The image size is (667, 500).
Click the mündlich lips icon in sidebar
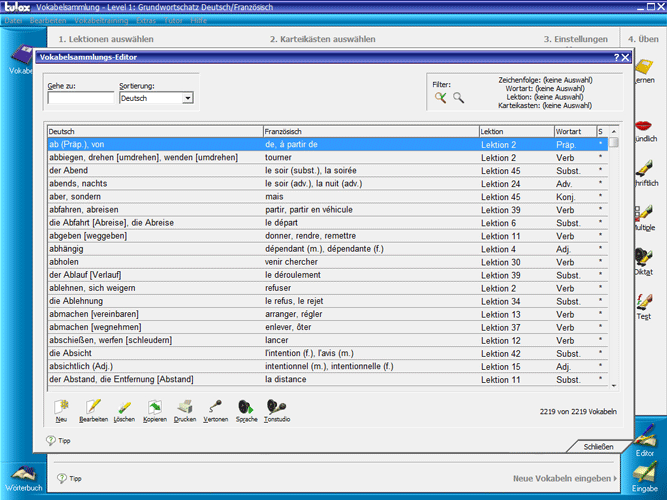(x=644, y=126)
